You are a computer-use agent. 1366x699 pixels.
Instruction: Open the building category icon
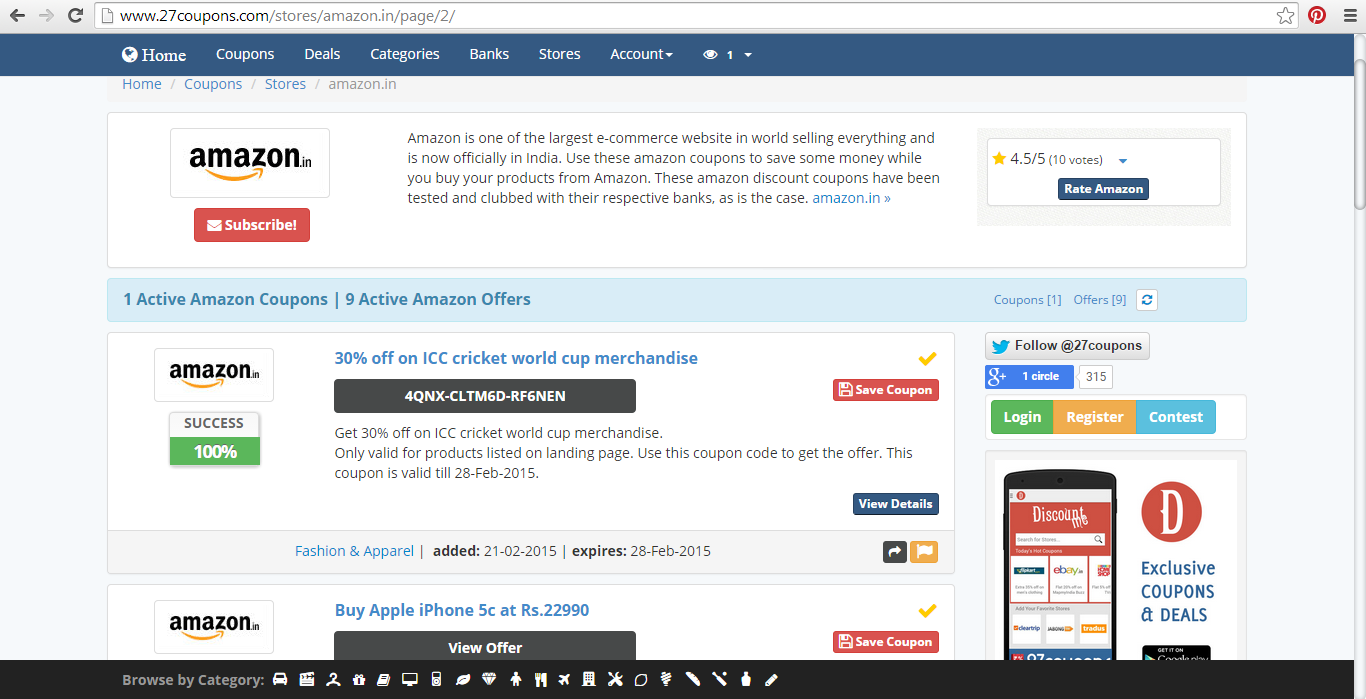(589, 679)
